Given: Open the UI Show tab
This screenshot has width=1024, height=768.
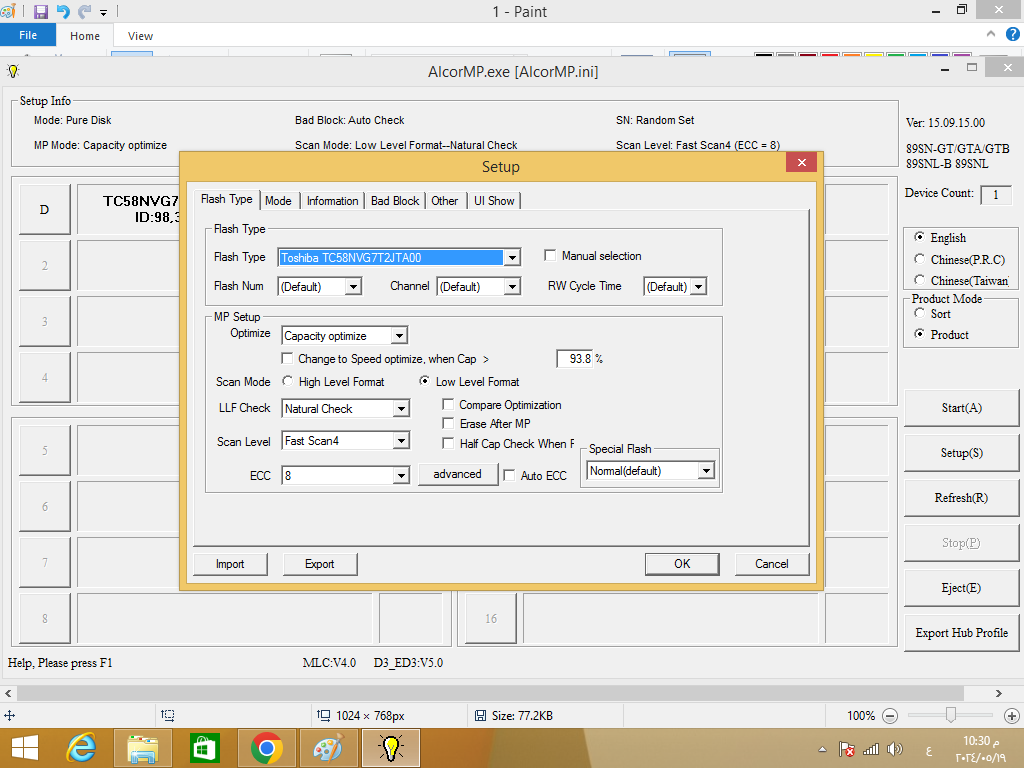Looking at the screenshot, I should (494, 201).
